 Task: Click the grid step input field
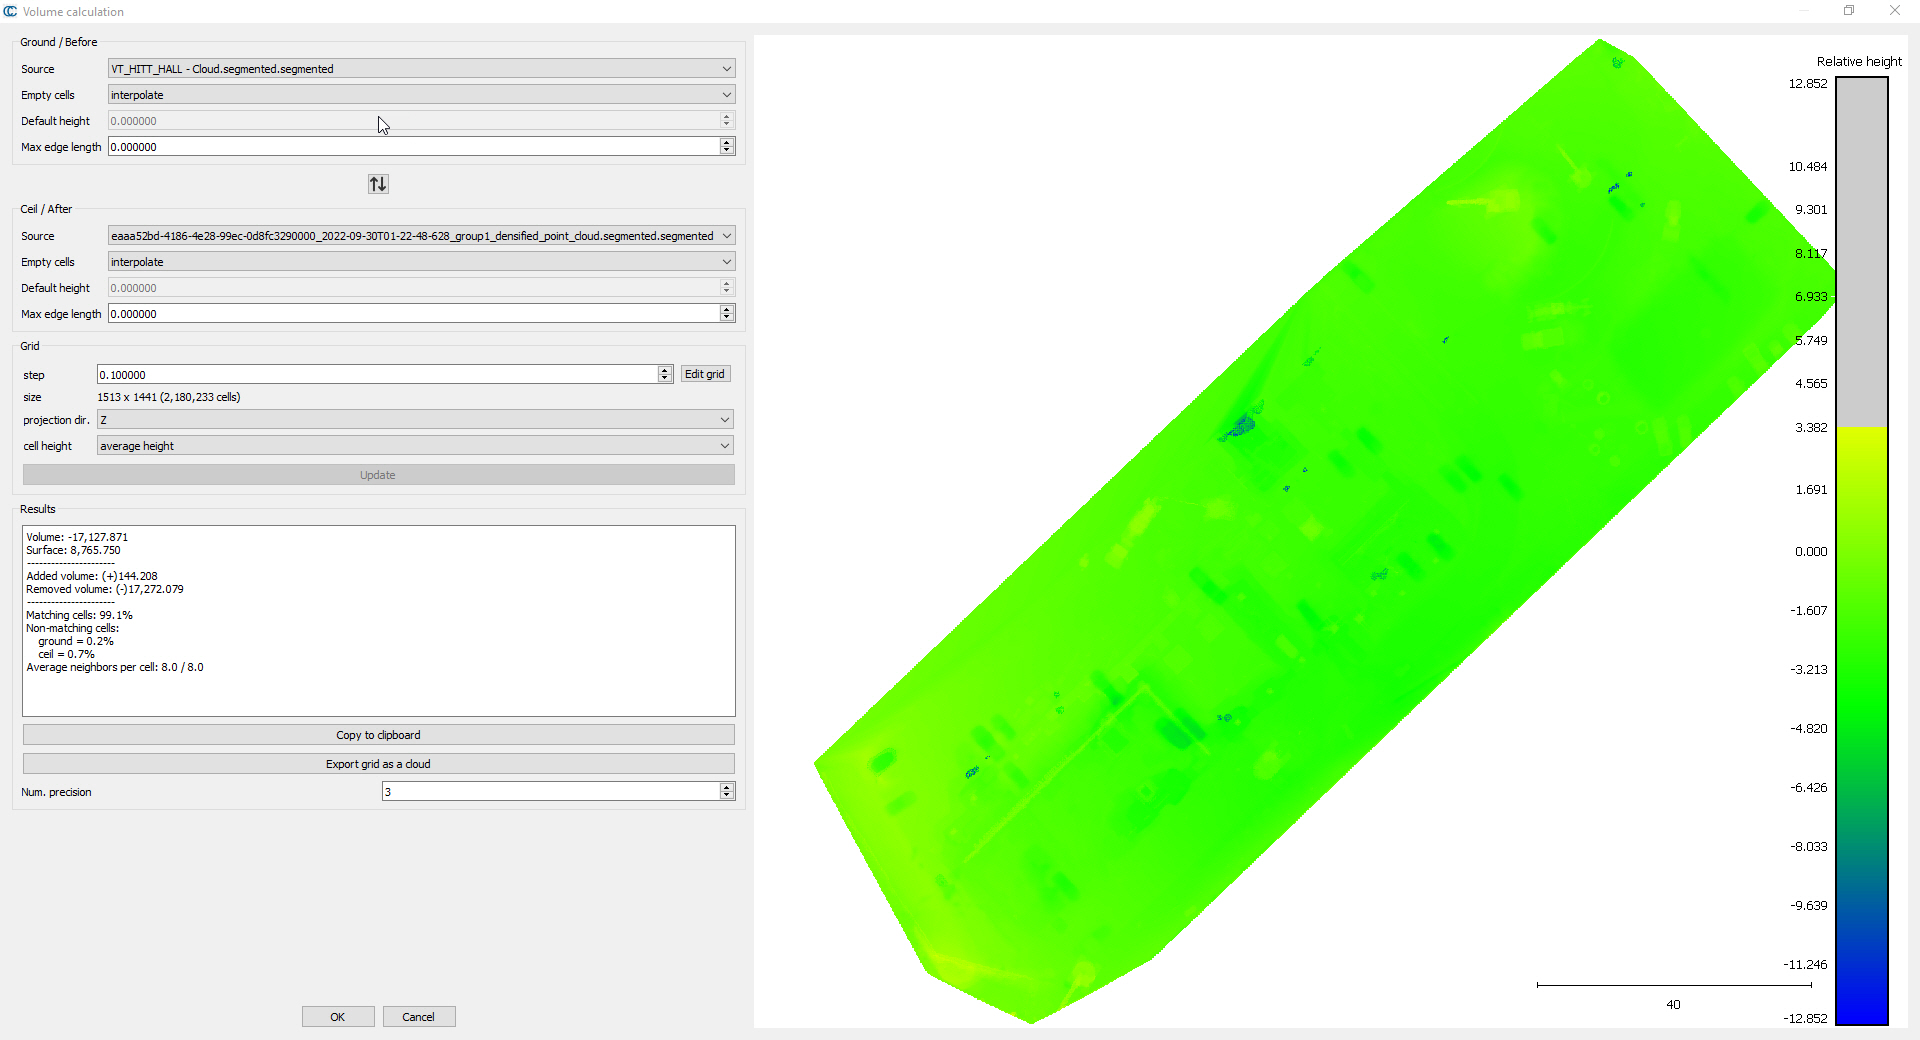point(376,375)
